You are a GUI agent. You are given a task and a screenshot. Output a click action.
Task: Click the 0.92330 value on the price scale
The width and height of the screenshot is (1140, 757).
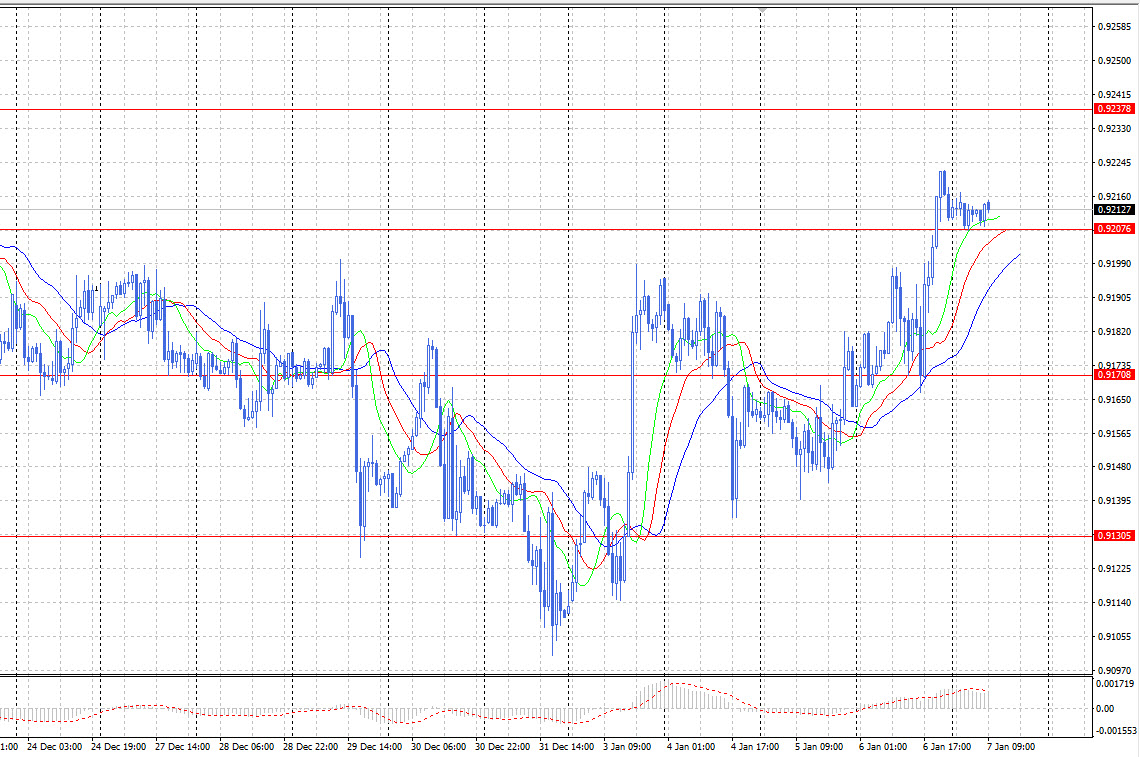coord(1114,129)
